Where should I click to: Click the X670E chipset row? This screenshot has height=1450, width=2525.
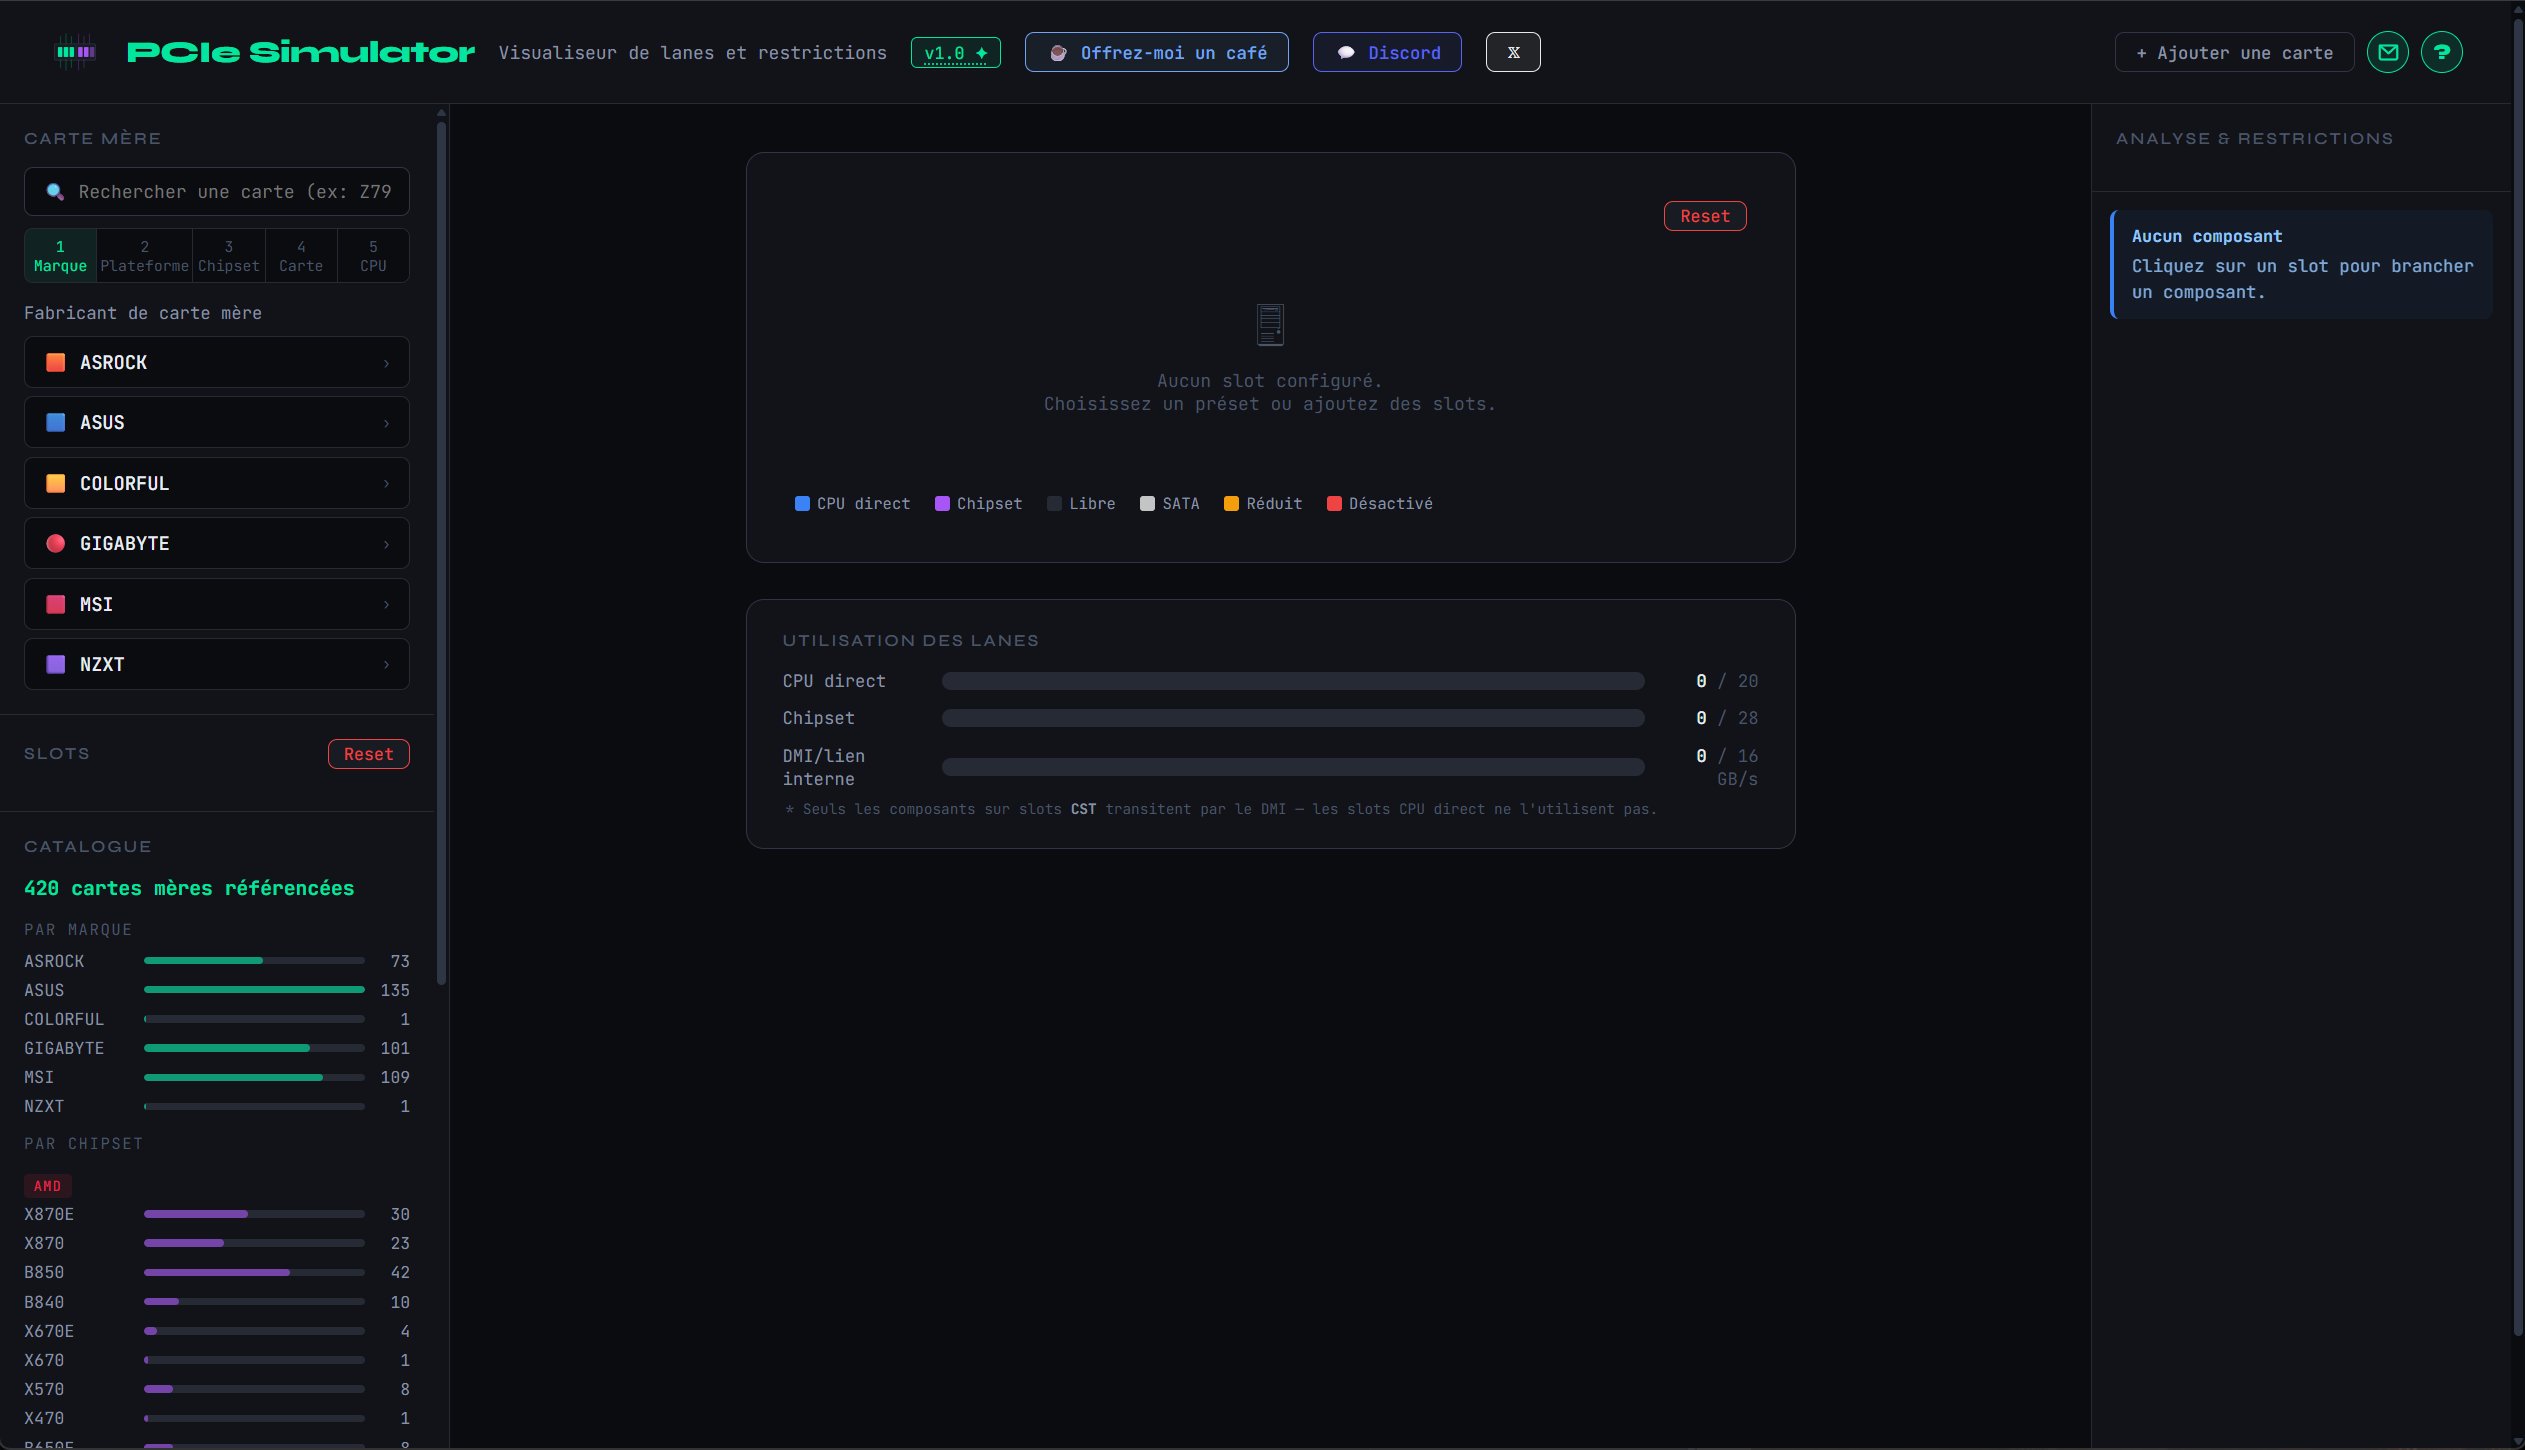(217, 1331)
